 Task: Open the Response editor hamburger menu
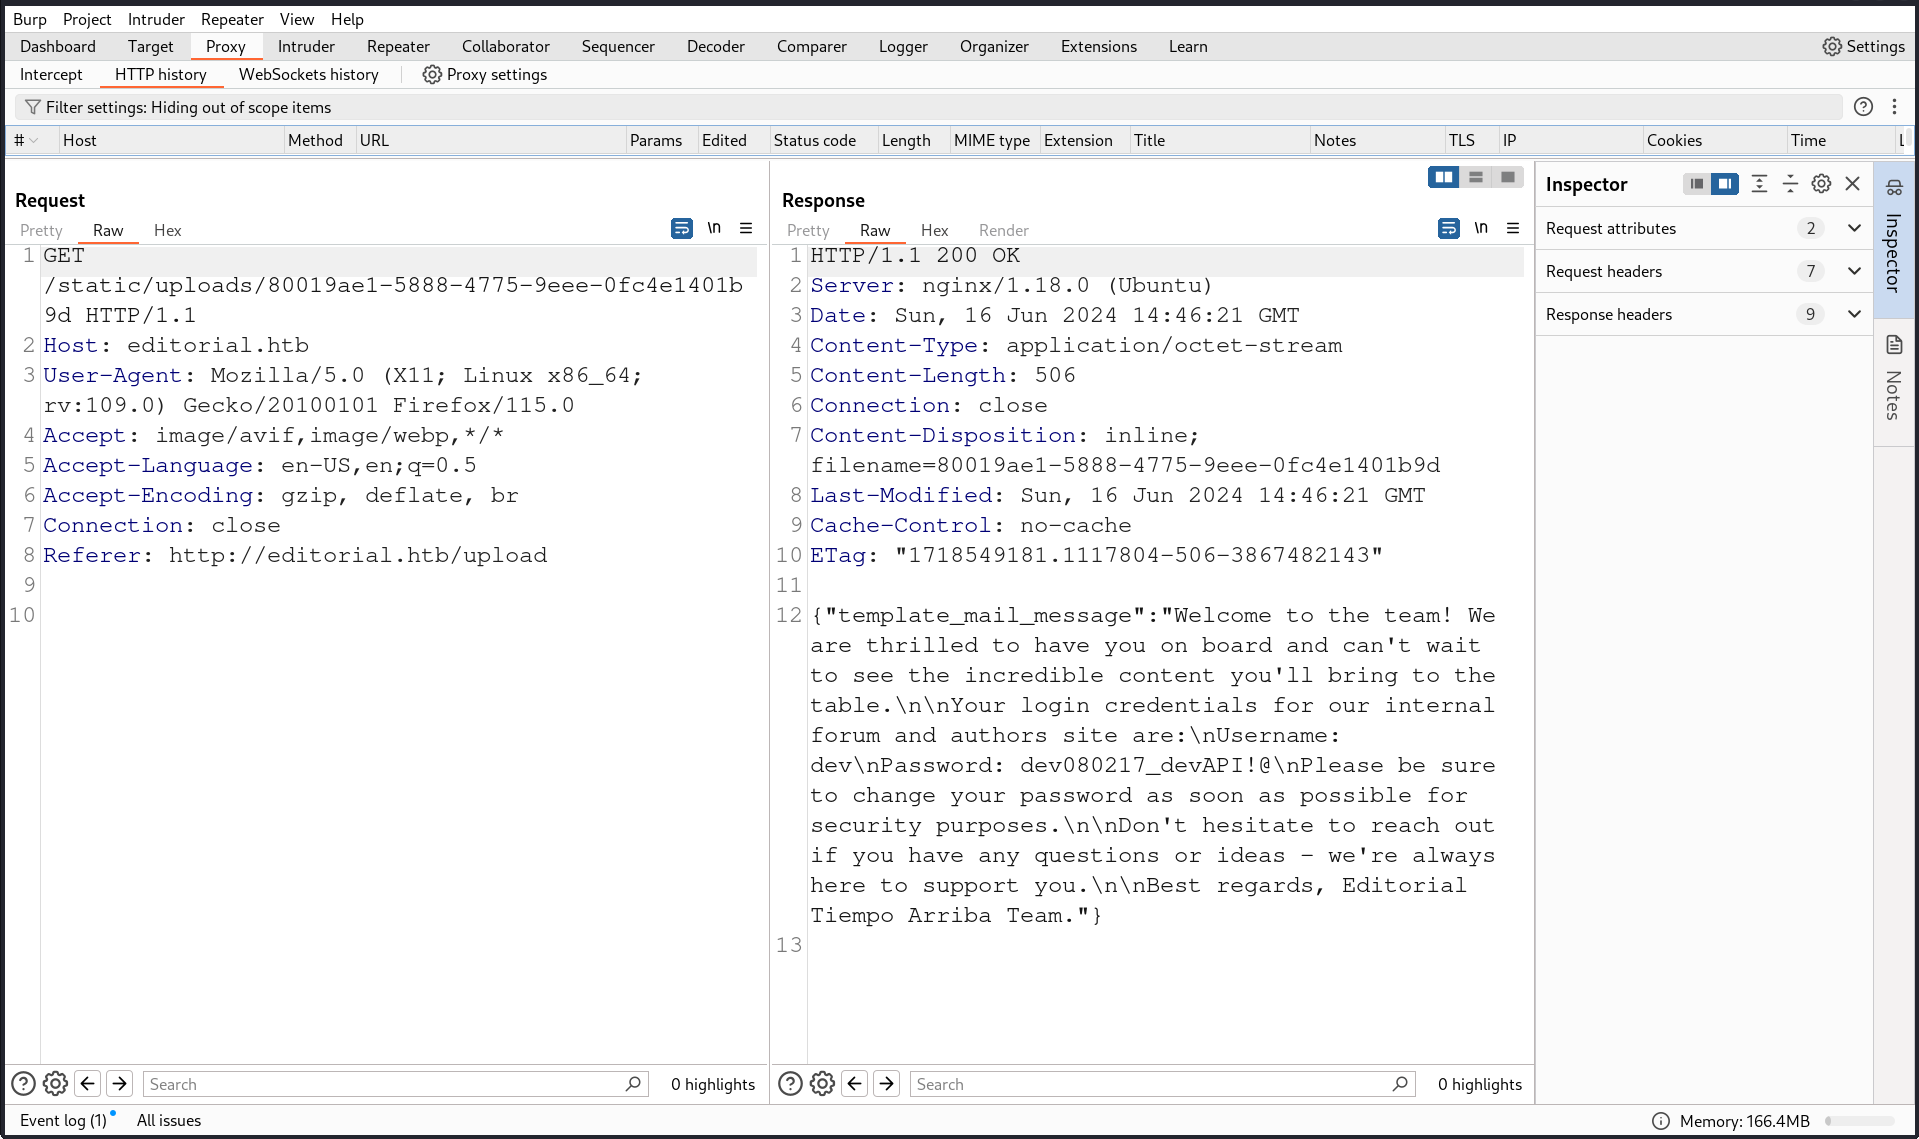1513,228
